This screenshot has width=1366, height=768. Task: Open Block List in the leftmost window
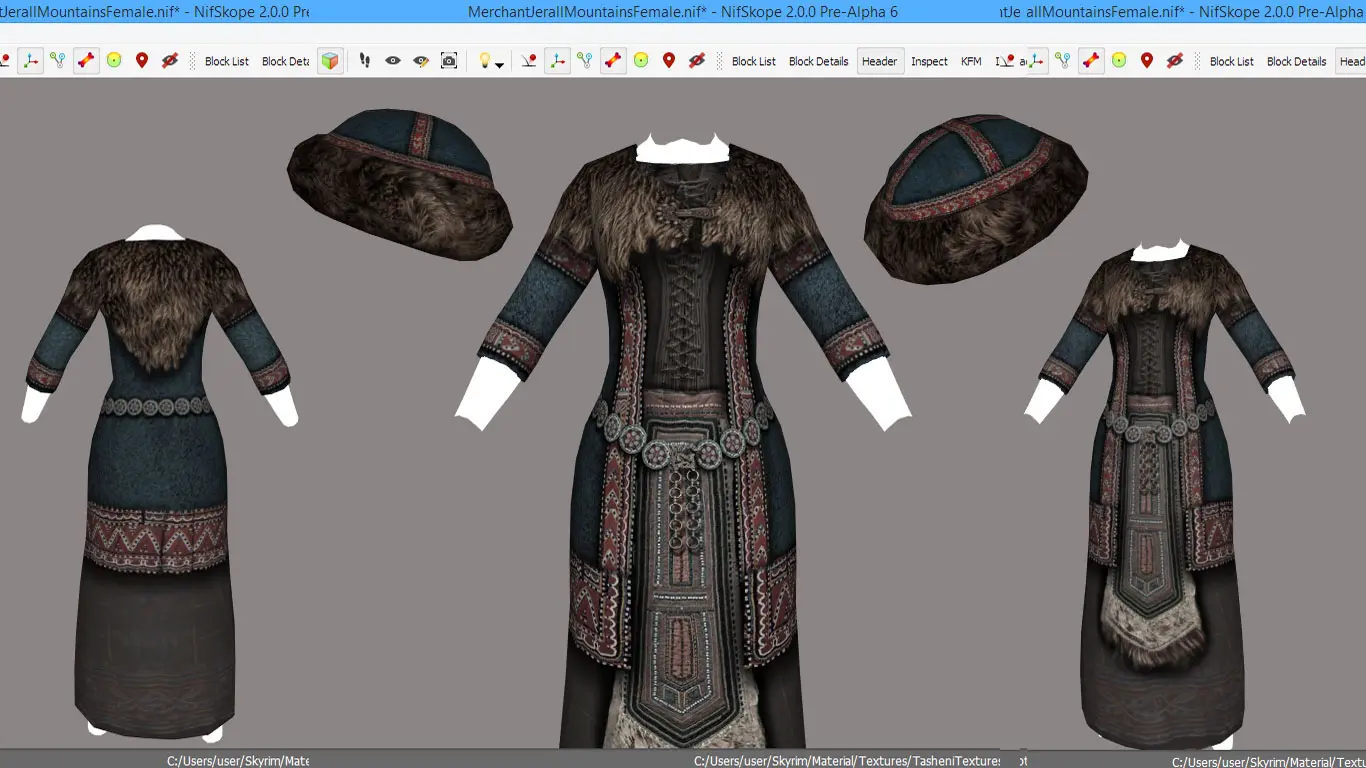227,61
